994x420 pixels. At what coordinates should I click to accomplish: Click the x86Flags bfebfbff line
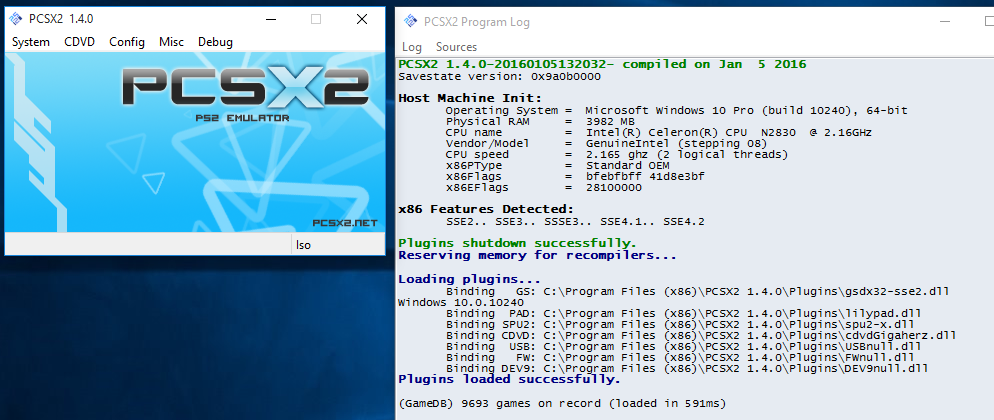[x=575, y=177]
